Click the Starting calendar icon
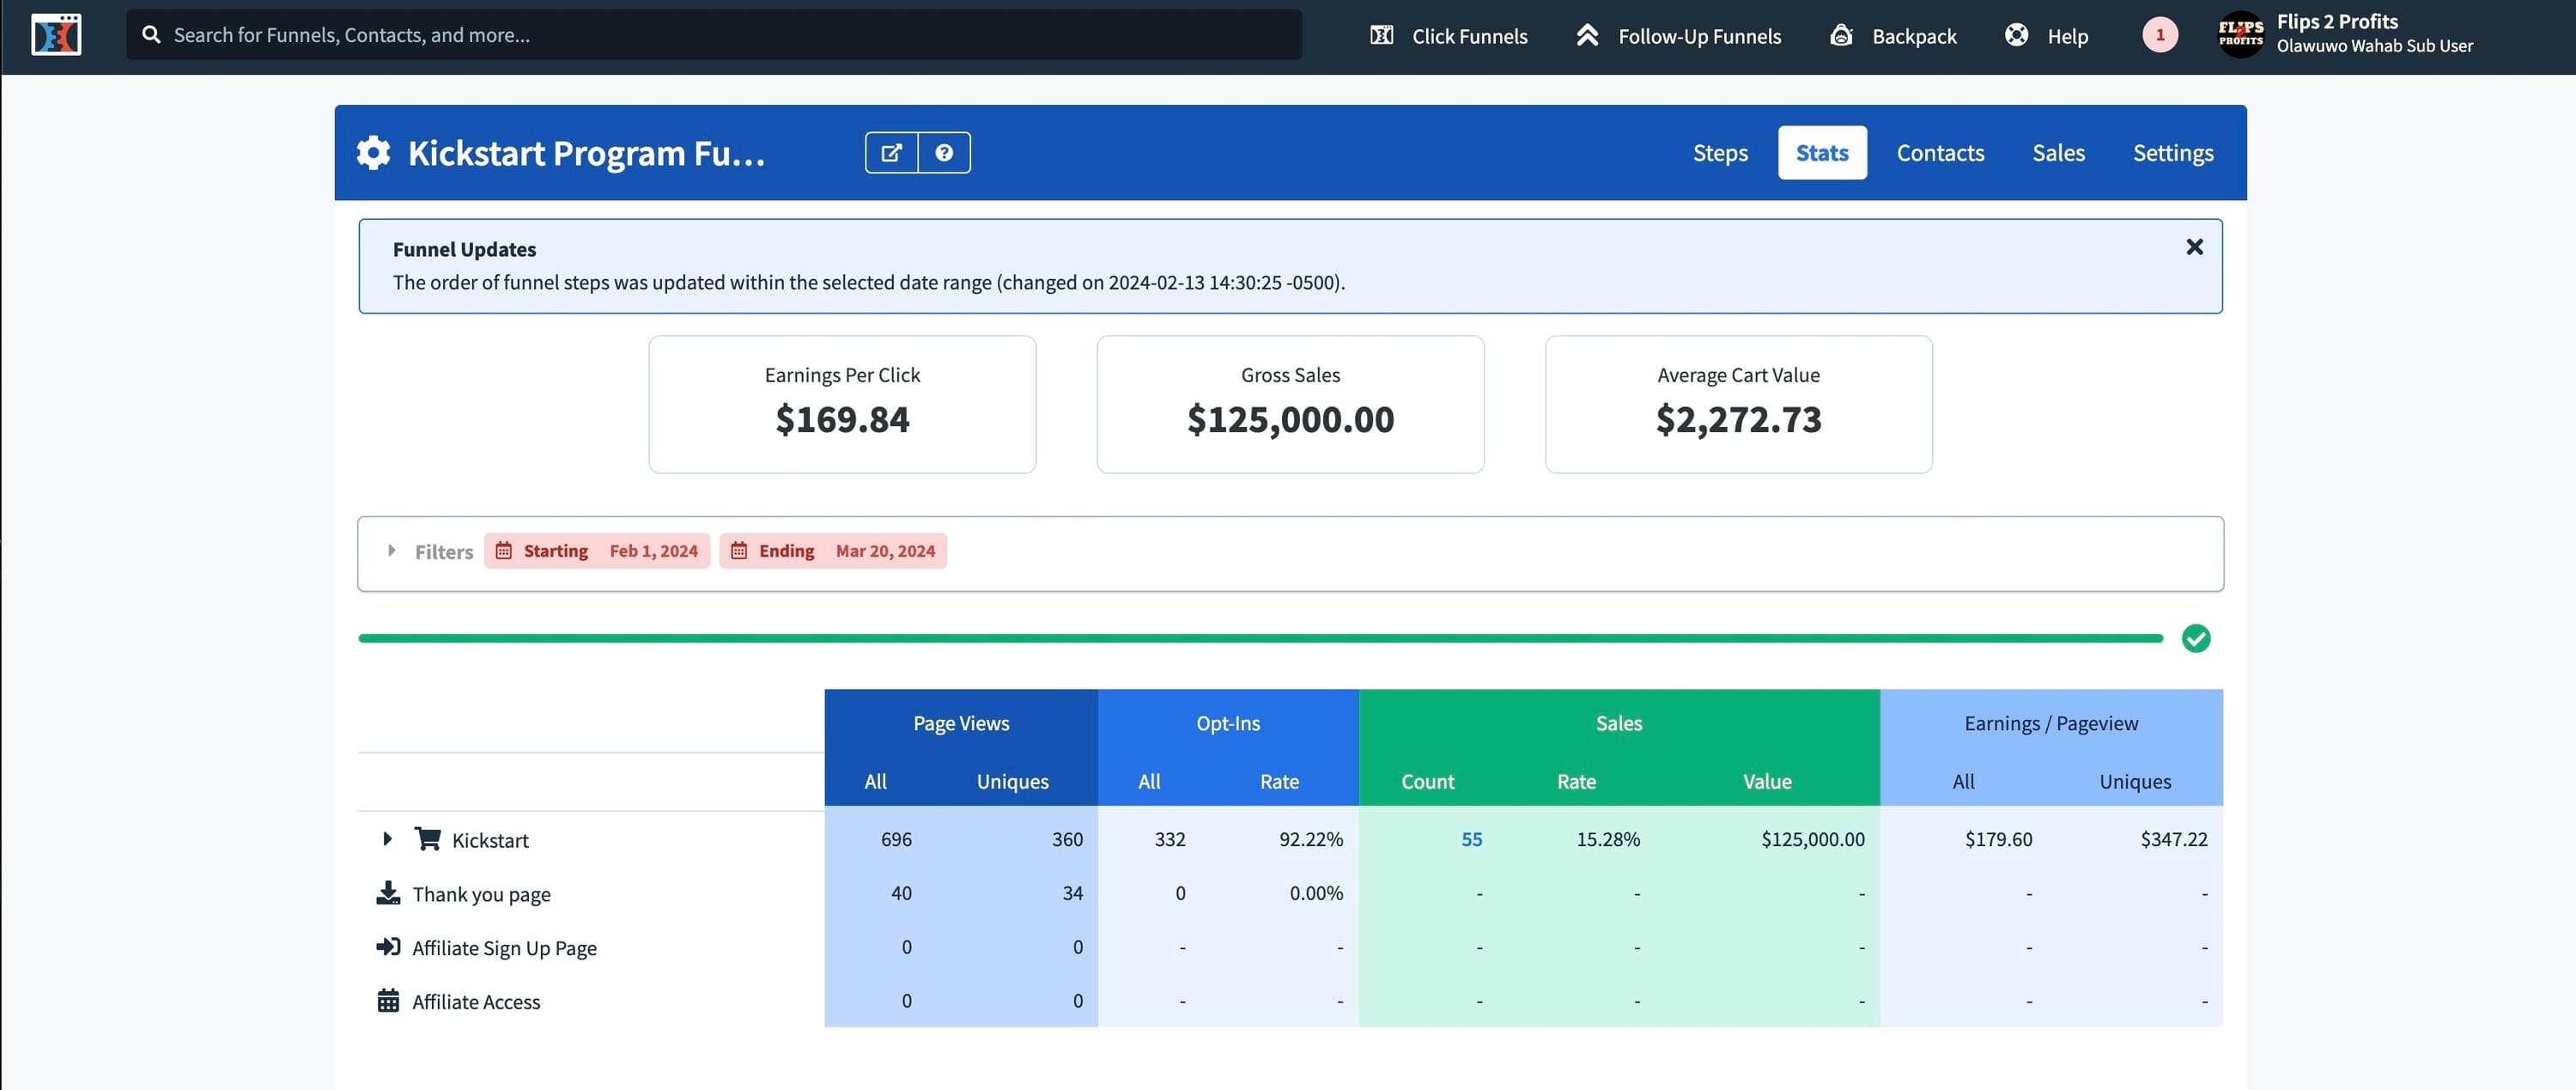 pyautogui.click(x=504, y=551)
